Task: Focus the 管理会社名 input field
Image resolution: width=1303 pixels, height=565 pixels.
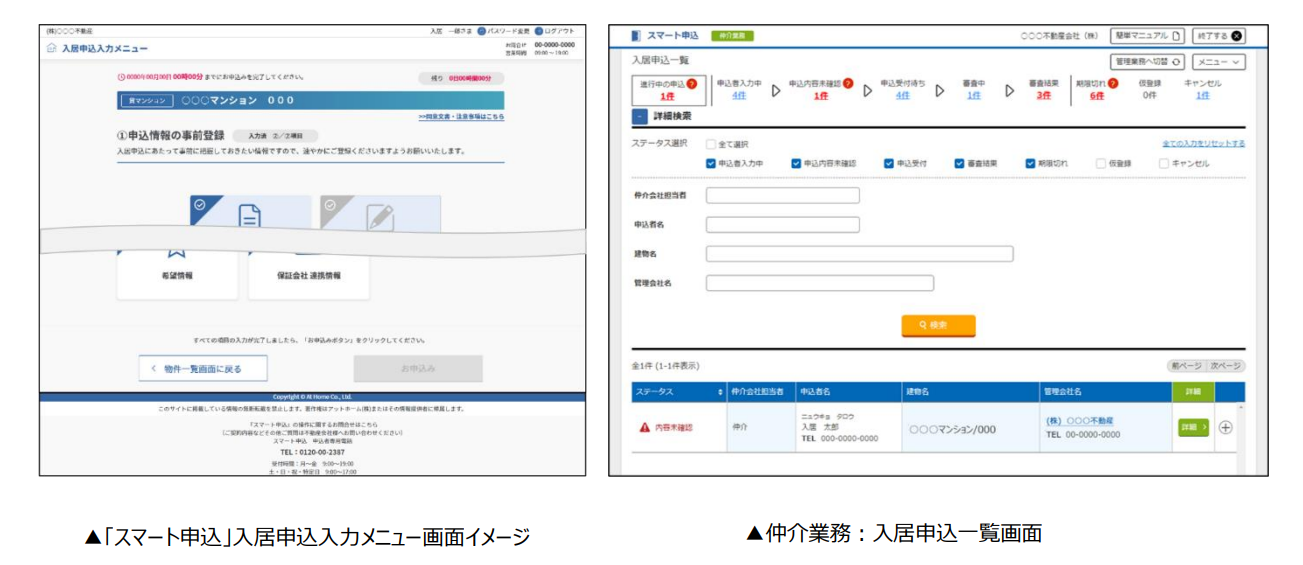Action: click(x=820, y=283)
